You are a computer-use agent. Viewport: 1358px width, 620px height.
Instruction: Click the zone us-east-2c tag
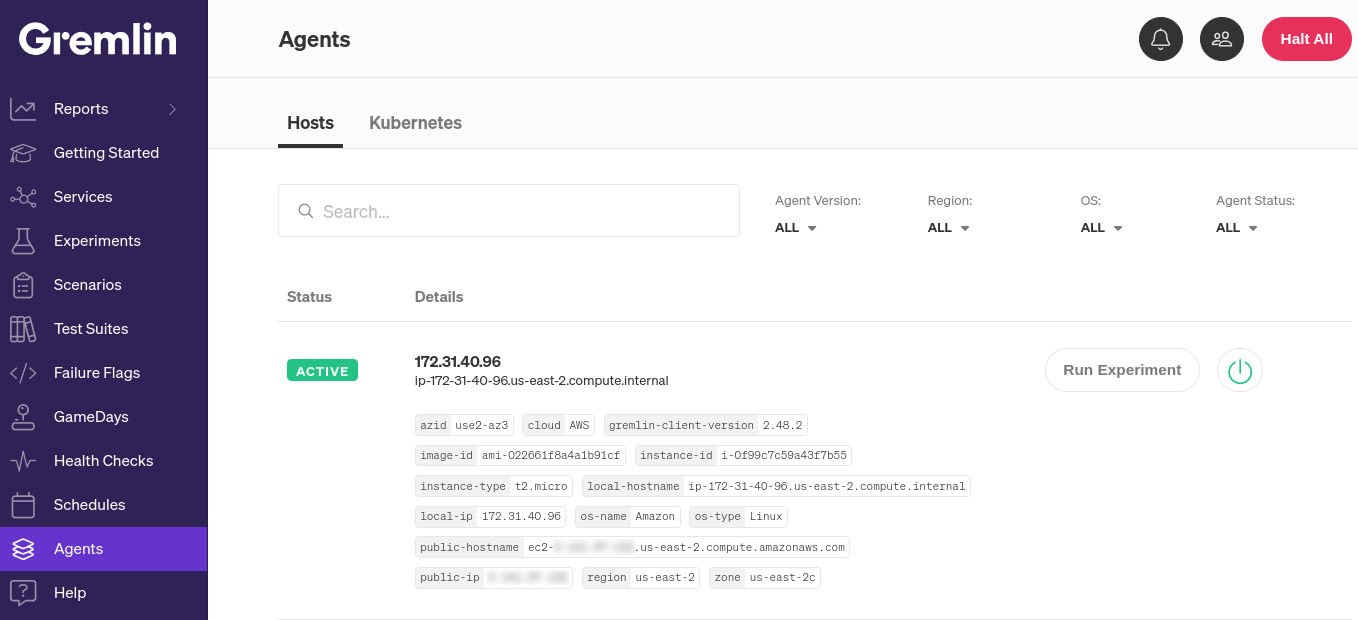[x=765, y=578]
